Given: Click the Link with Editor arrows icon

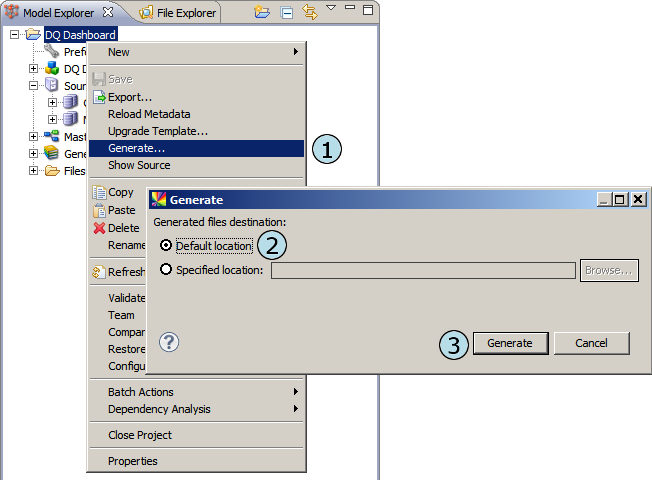Looking at the screenshot, I should click(x=309, y=12).
